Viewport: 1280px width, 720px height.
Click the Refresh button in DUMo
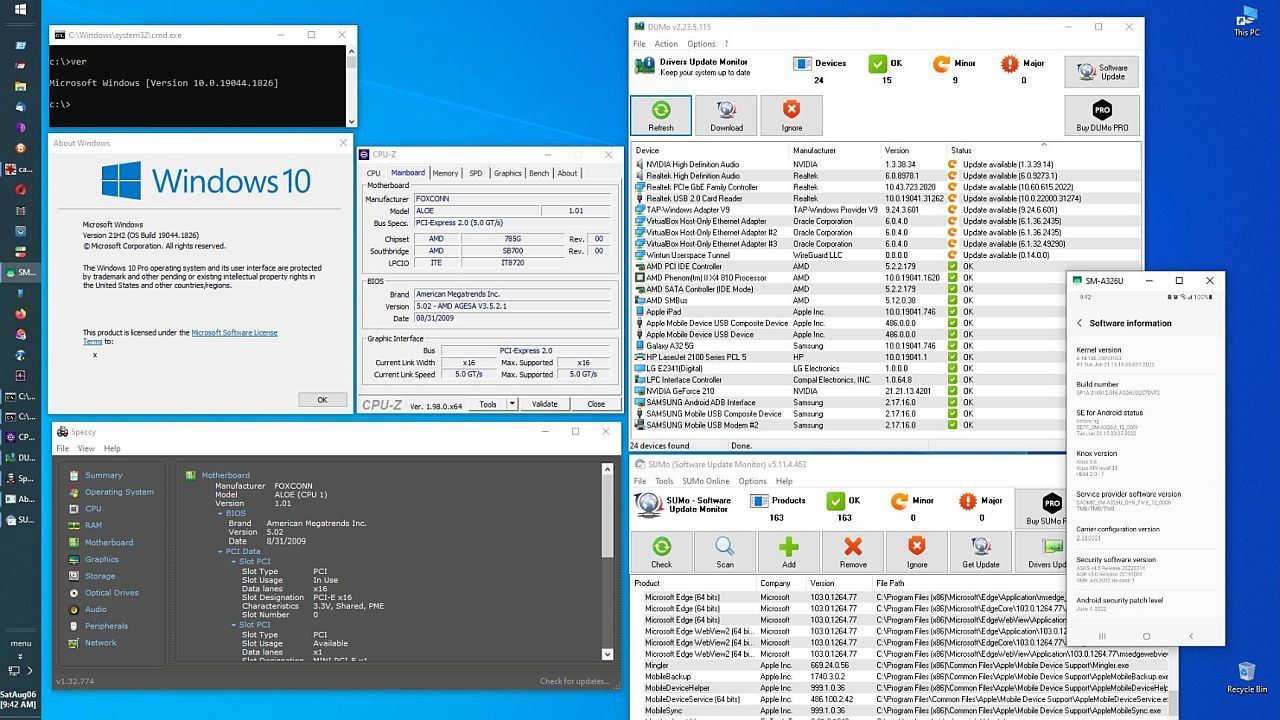[x=660, y=116]
